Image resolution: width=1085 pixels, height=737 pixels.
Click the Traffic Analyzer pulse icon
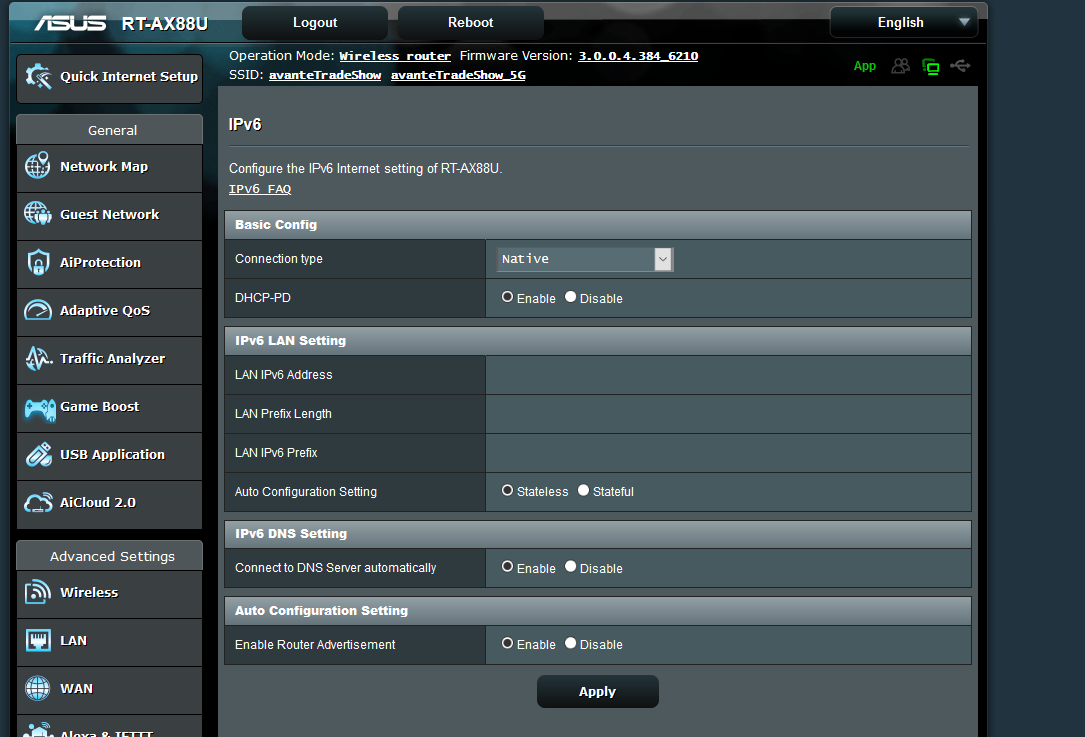[38, 358]
